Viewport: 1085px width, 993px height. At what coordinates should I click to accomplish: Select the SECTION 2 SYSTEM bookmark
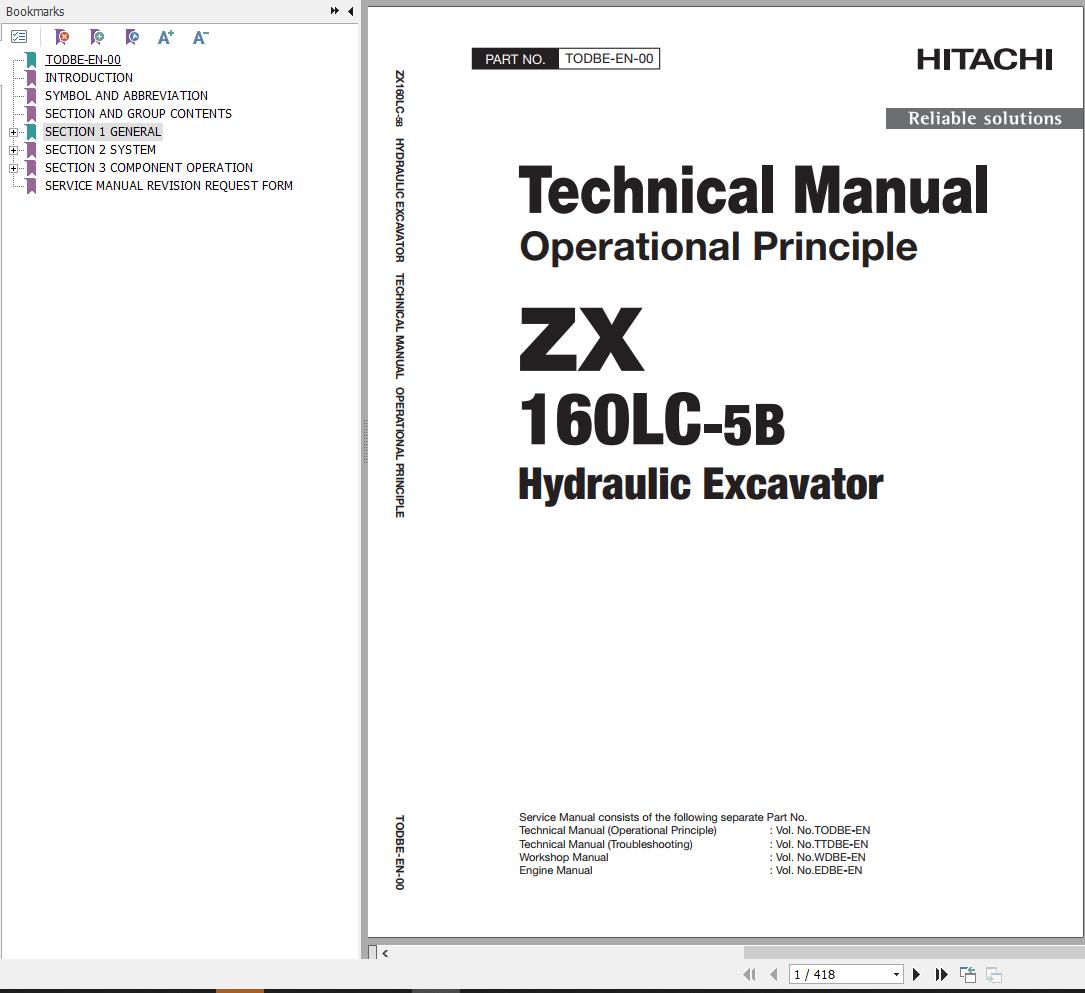point(100,149)
